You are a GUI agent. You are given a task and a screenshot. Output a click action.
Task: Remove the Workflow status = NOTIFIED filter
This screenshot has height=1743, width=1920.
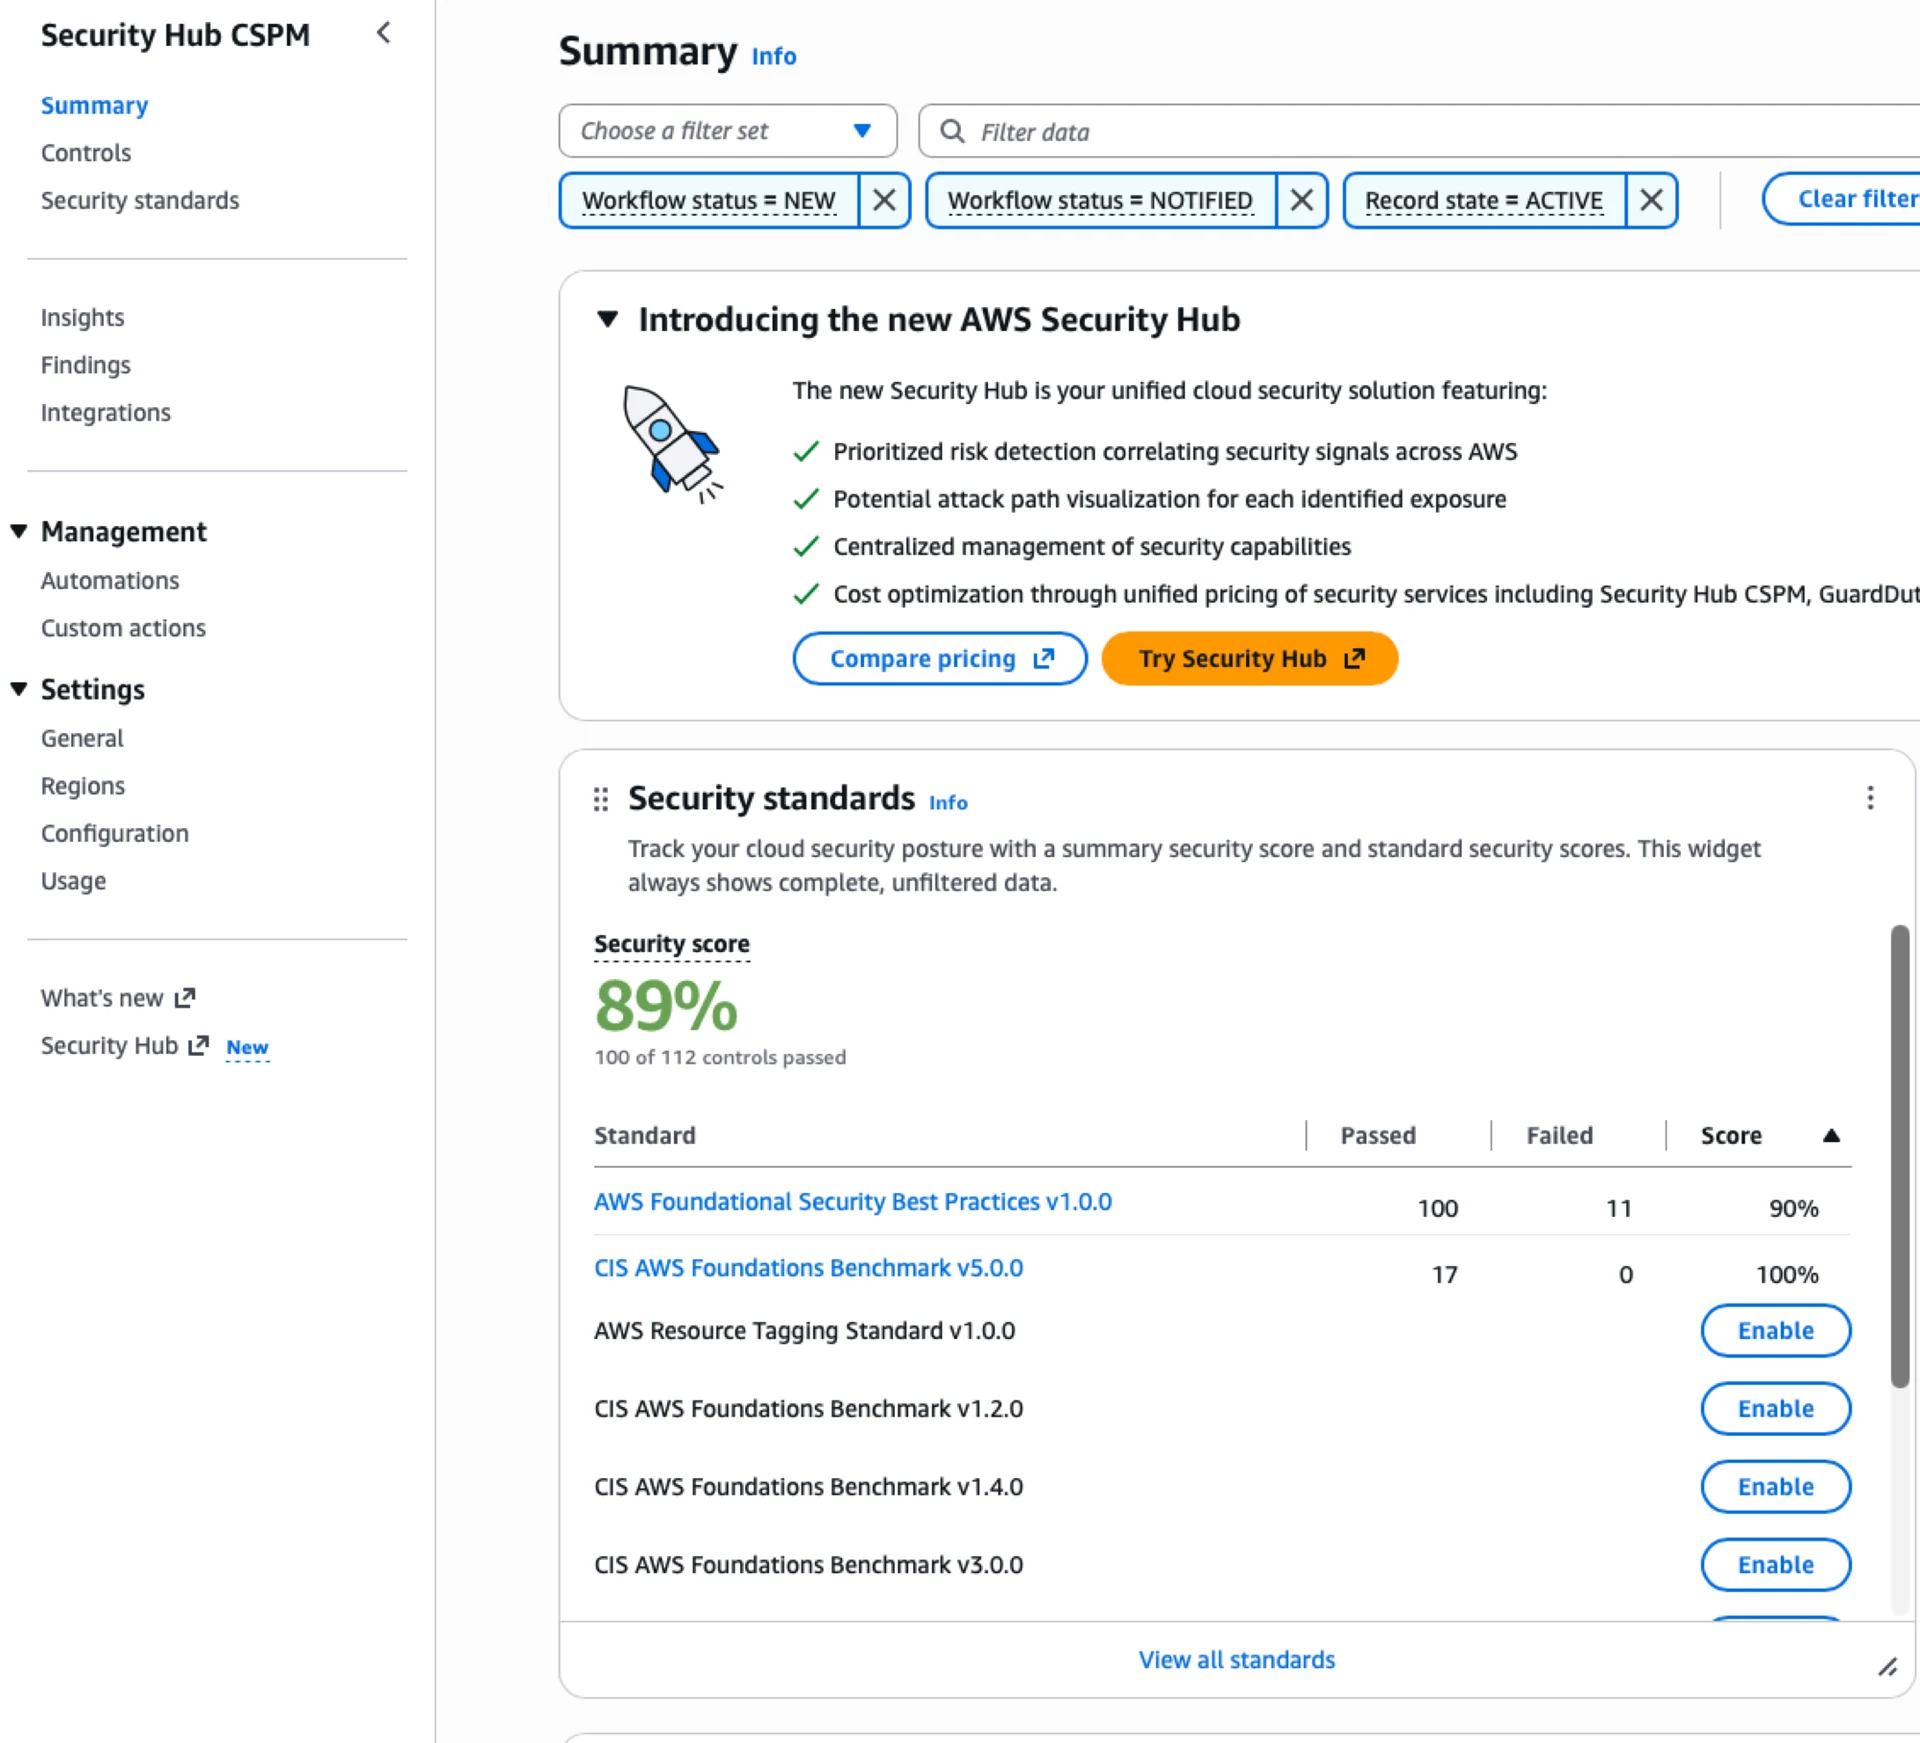pos(1301,200)
